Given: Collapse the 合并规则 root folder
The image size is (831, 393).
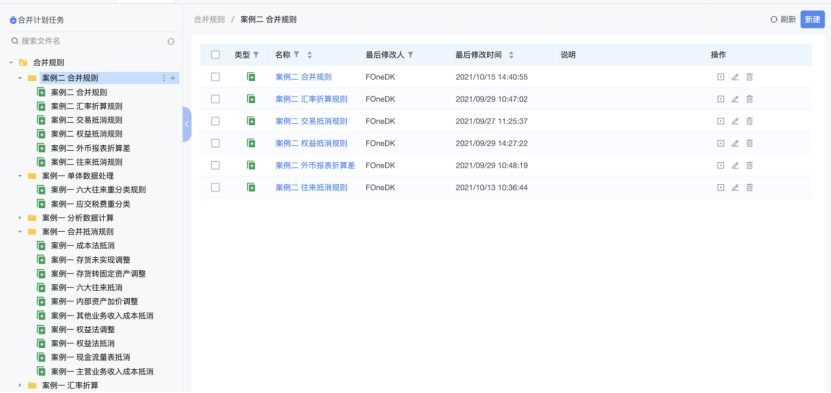Looking at the screenshot, I should coord(11,62).
